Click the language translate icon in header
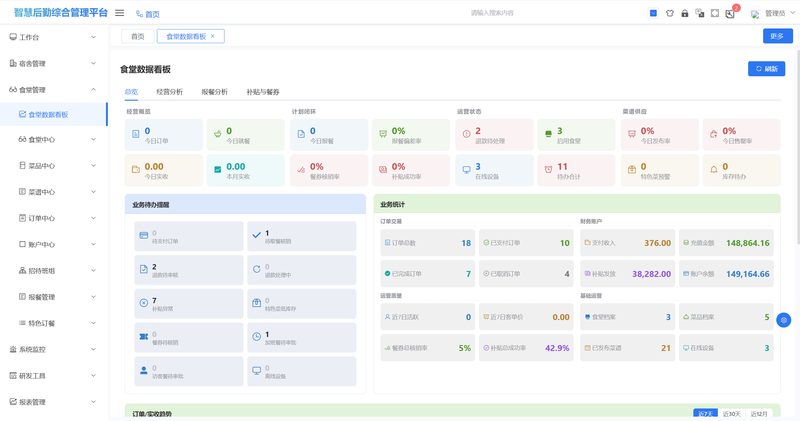The height and width of the screenshot is (421, 800). pos(699,13)
